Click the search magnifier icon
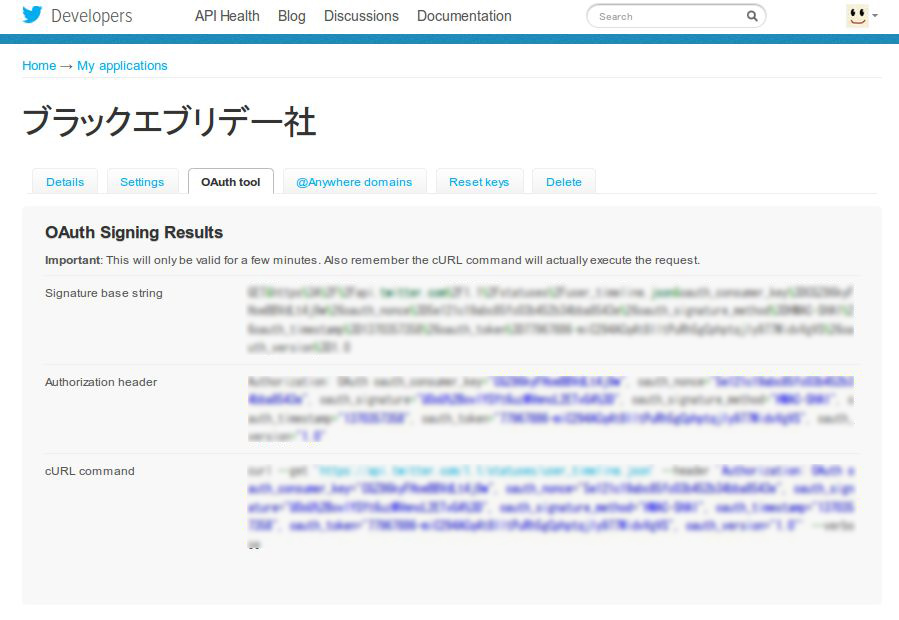The height and width of the screenshot is (620, 899). tap(752, 16)
